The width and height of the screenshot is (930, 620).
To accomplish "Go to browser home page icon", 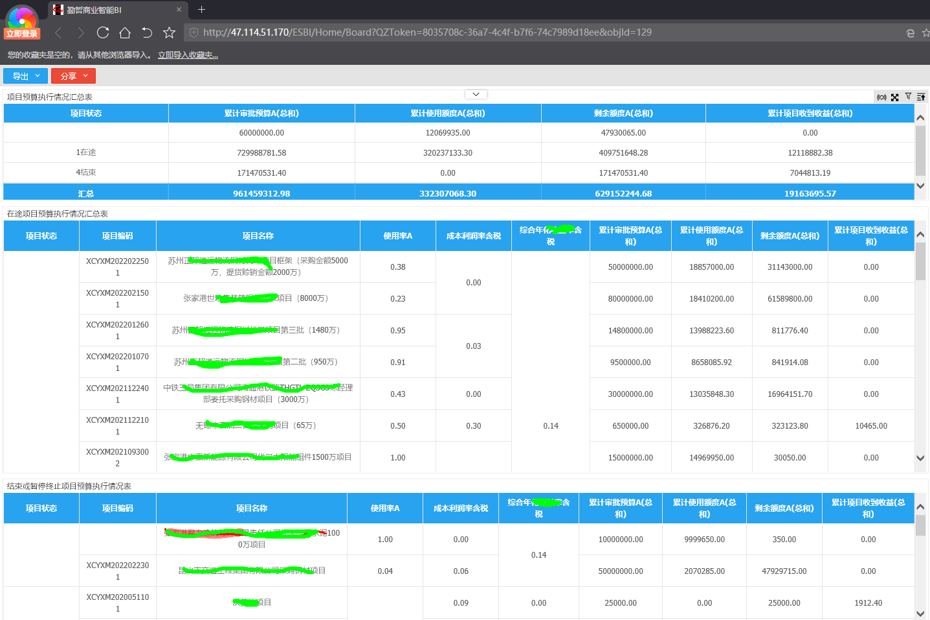I will point(125,32).
